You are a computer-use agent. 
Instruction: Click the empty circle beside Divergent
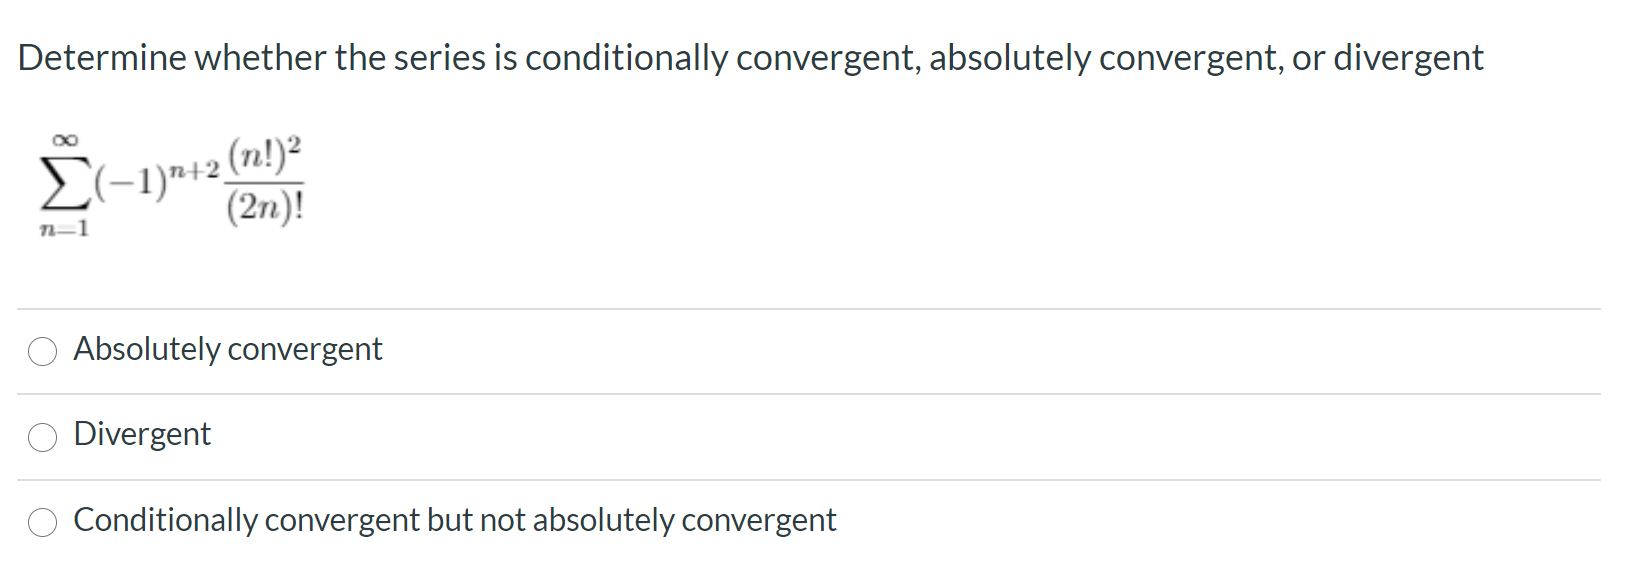42,437
